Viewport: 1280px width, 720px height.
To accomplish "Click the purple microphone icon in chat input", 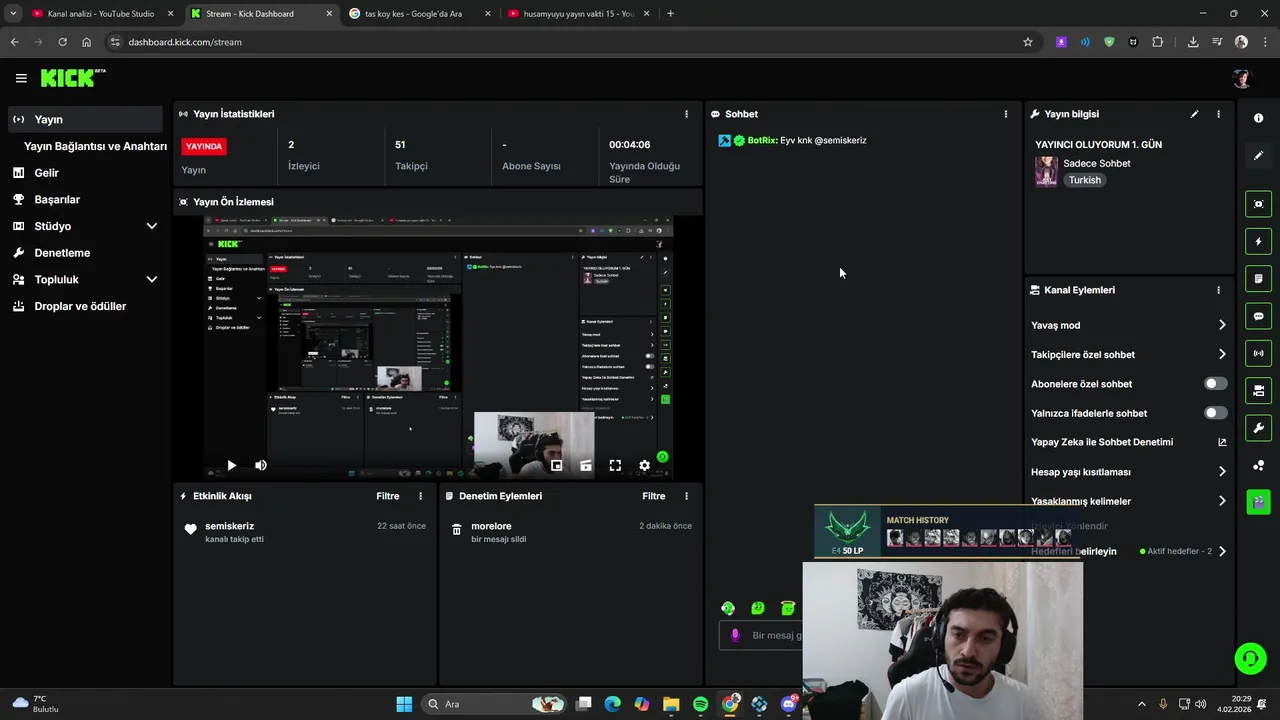I will tap(735, 635).
